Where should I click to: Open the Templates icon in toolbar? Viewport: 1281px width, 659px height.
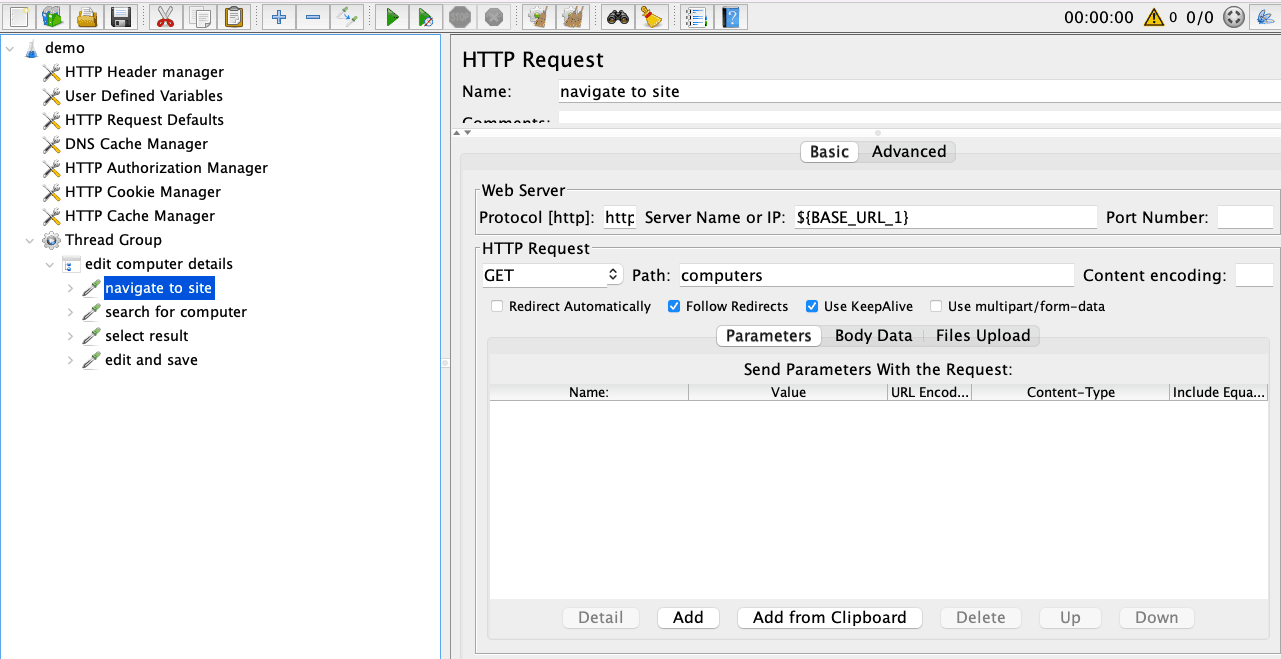pos(53,16)
